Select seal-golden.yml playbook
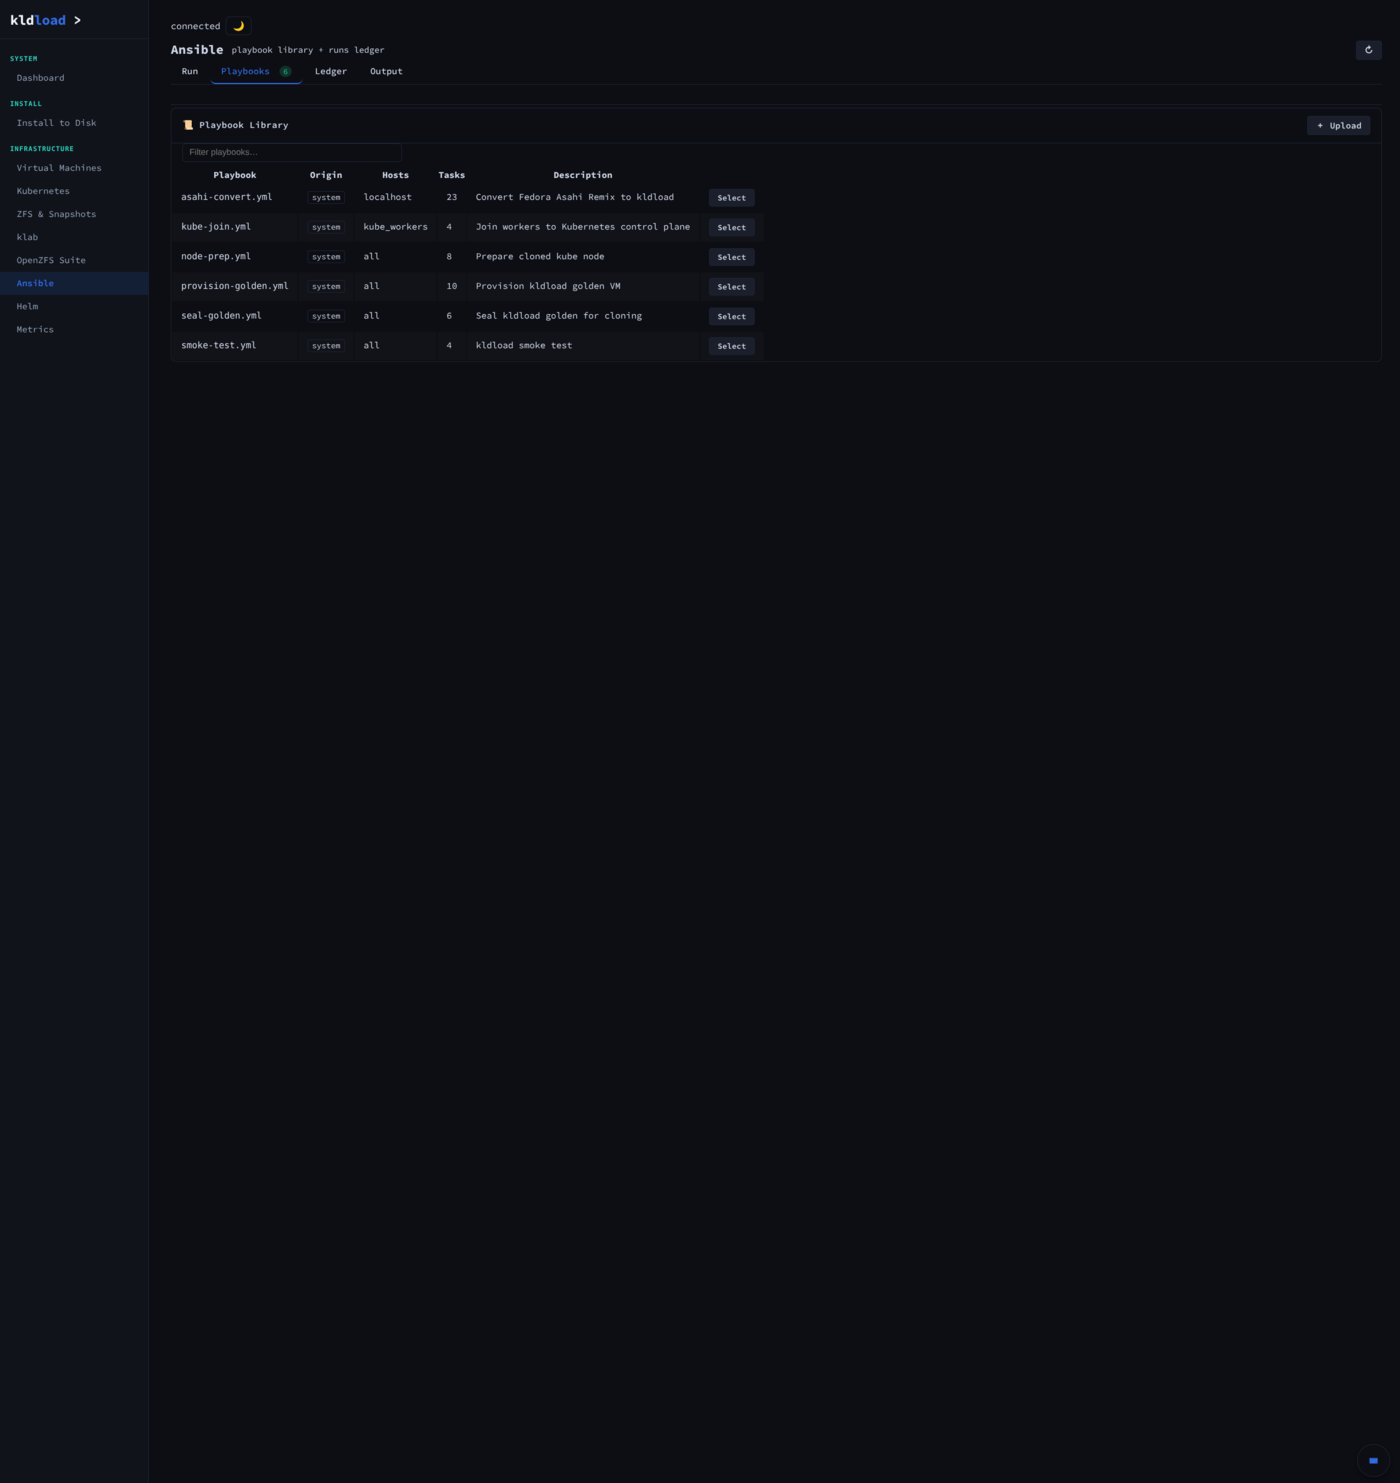1400x1483 pixels. point(731,316)
